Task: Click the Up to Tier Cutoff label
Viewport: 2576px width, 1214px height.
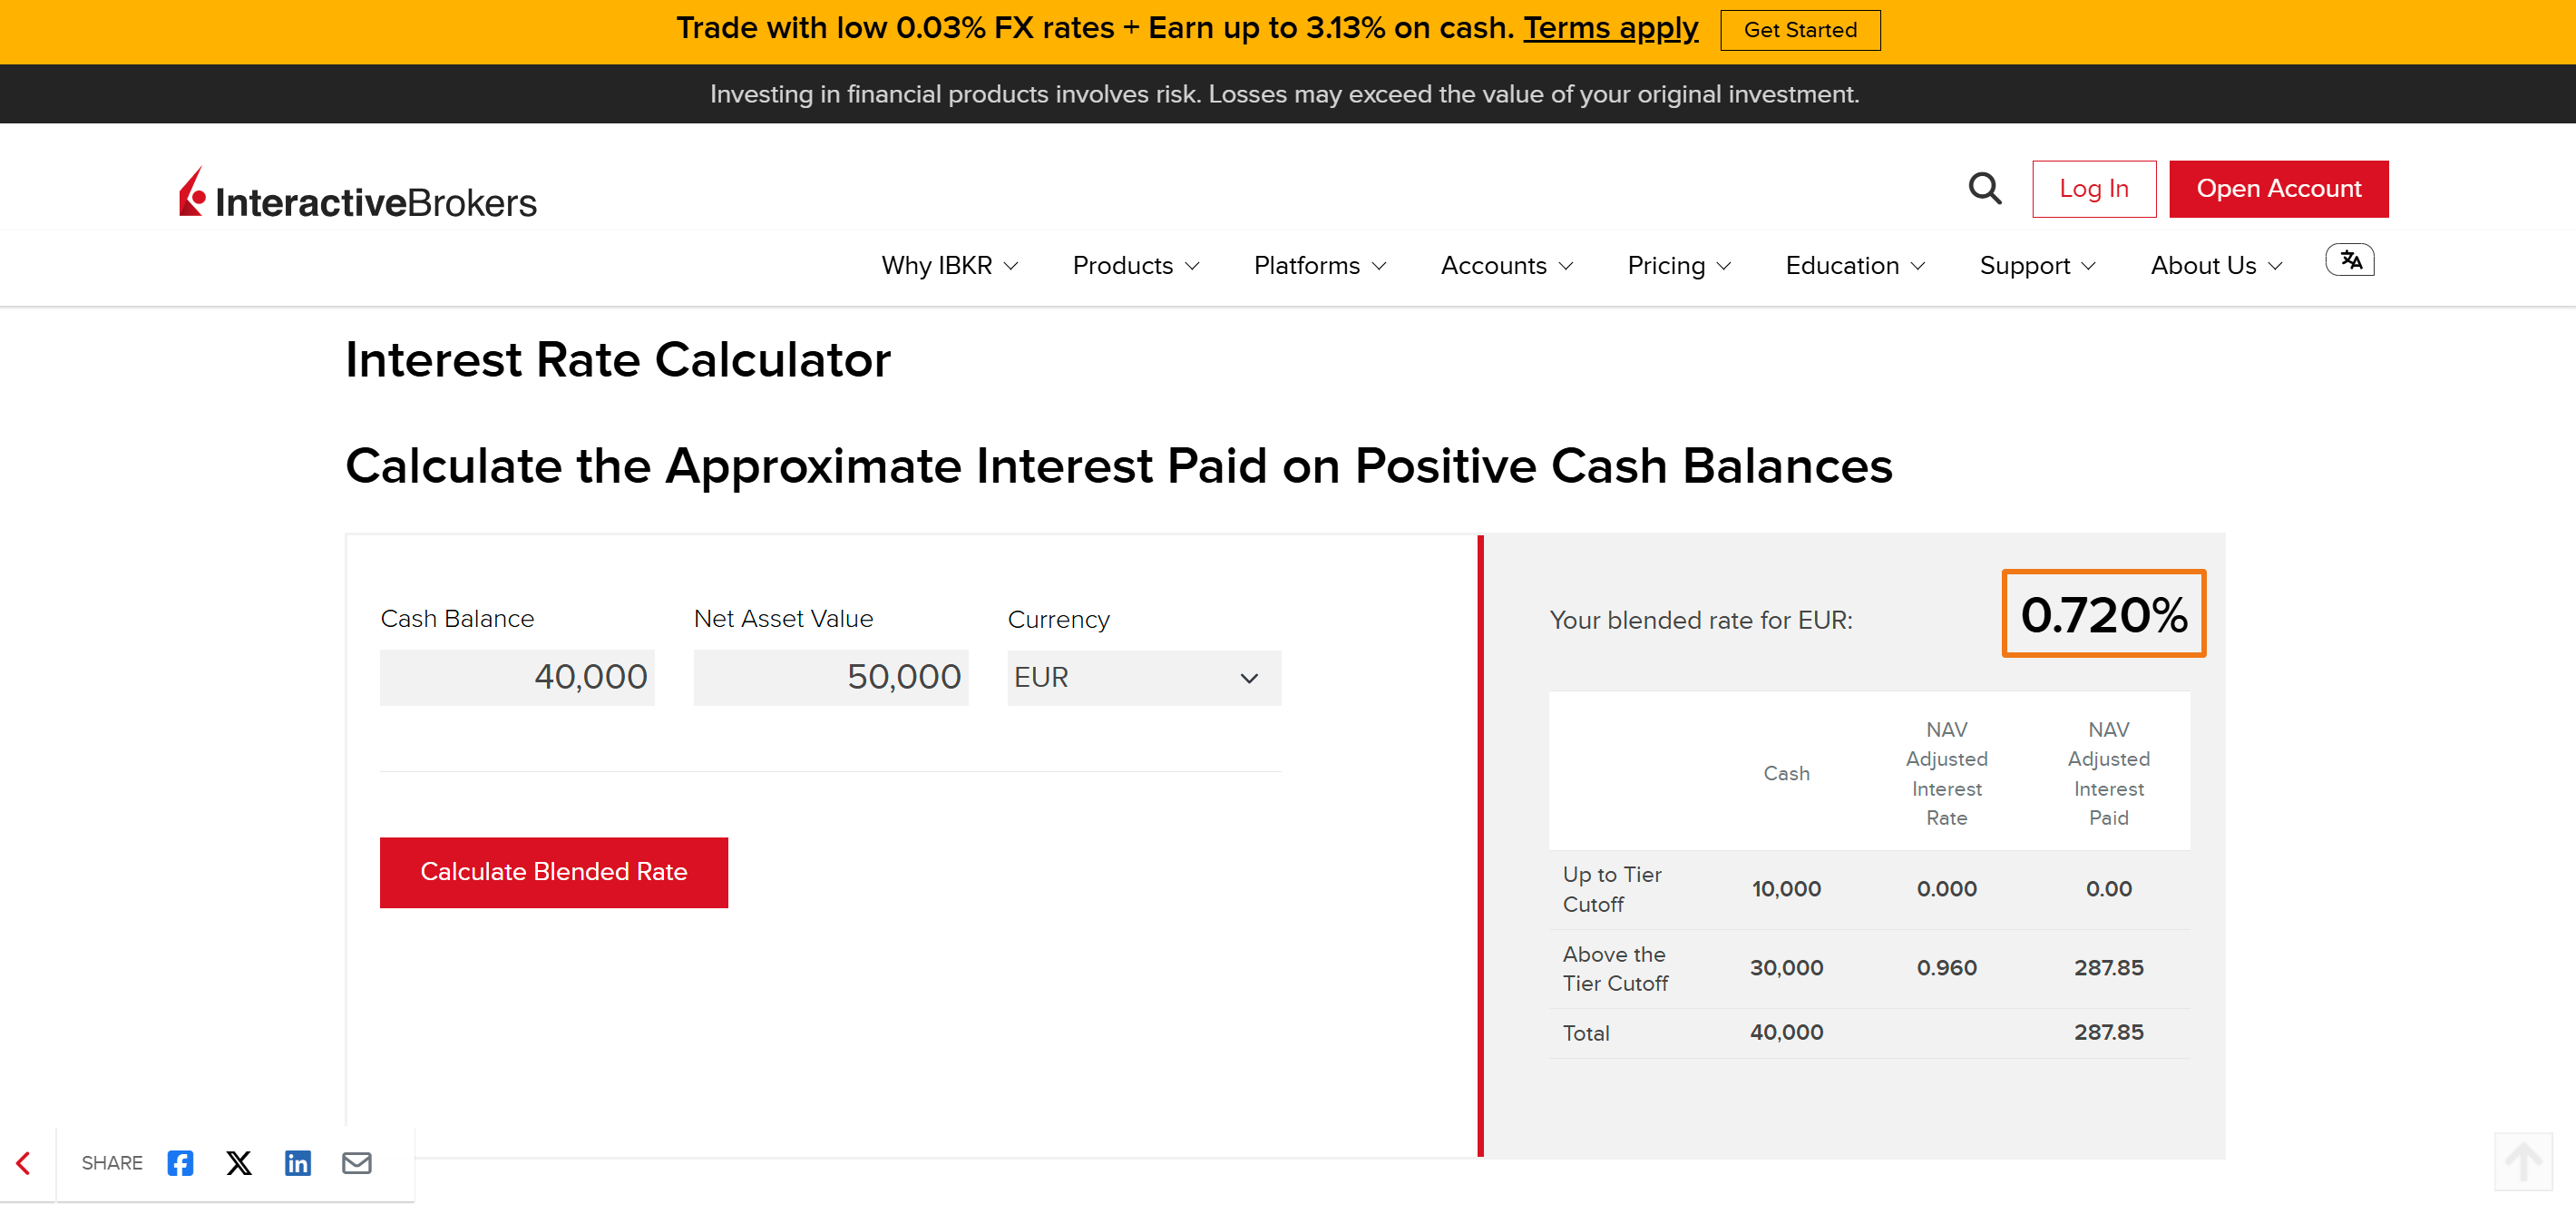Action: (x=1612, y=889)
